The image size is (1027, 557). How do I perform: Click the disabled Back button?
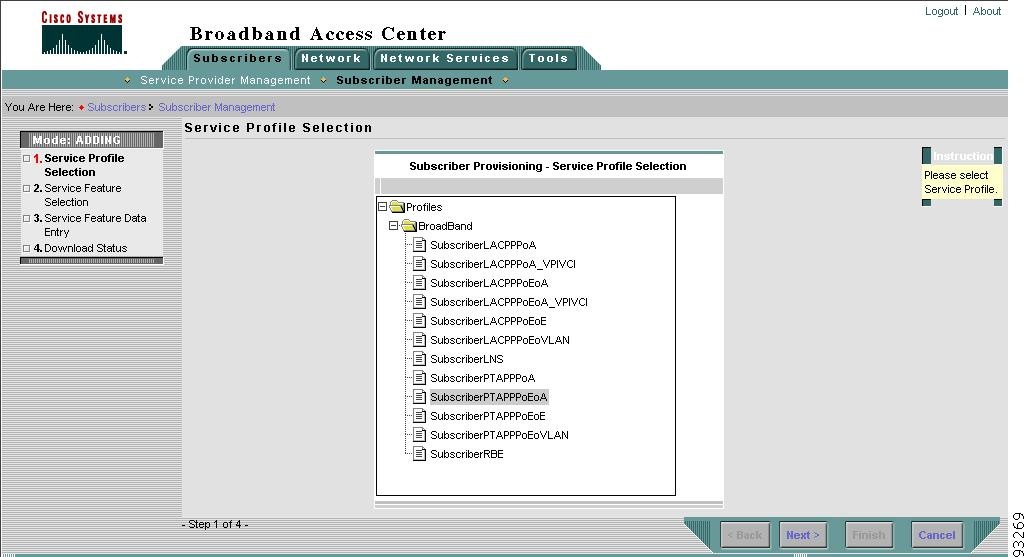745,535
